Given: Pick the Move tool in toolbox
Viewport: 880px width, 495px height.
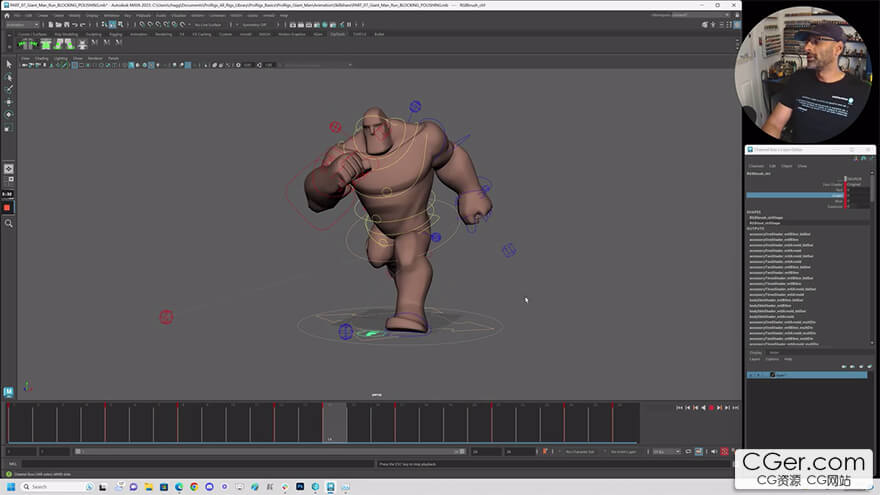Looking at the screenshot, I should pos(8,102).
